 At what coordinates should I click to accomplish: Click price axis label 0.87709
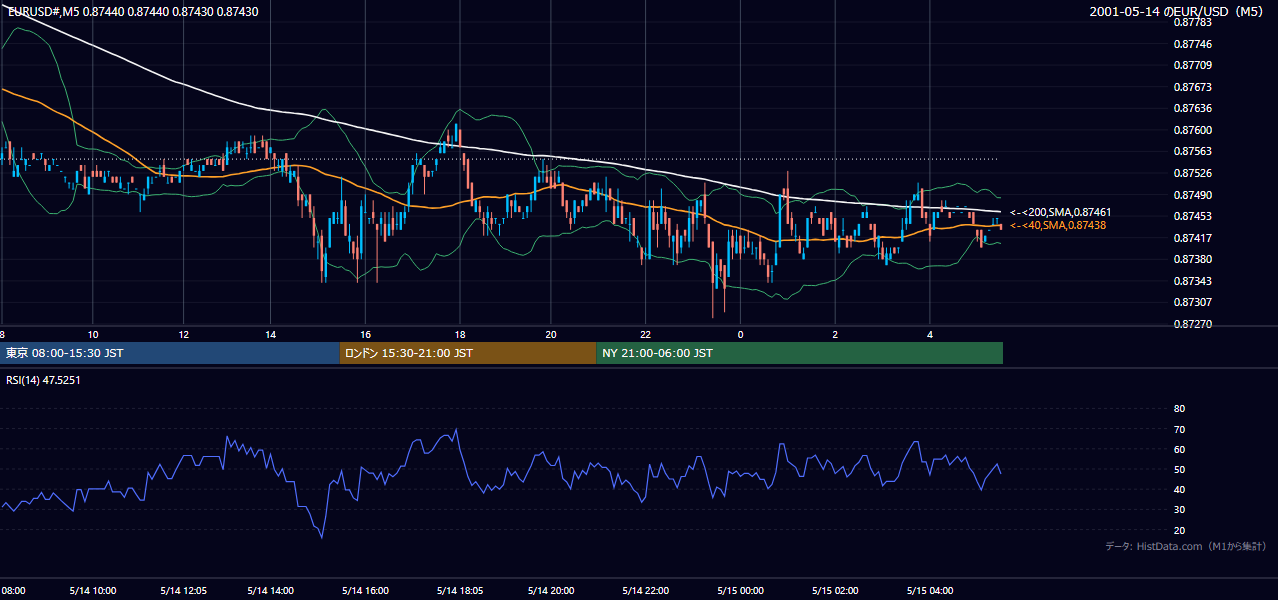pyautogui.click(x=1192, y=65)
